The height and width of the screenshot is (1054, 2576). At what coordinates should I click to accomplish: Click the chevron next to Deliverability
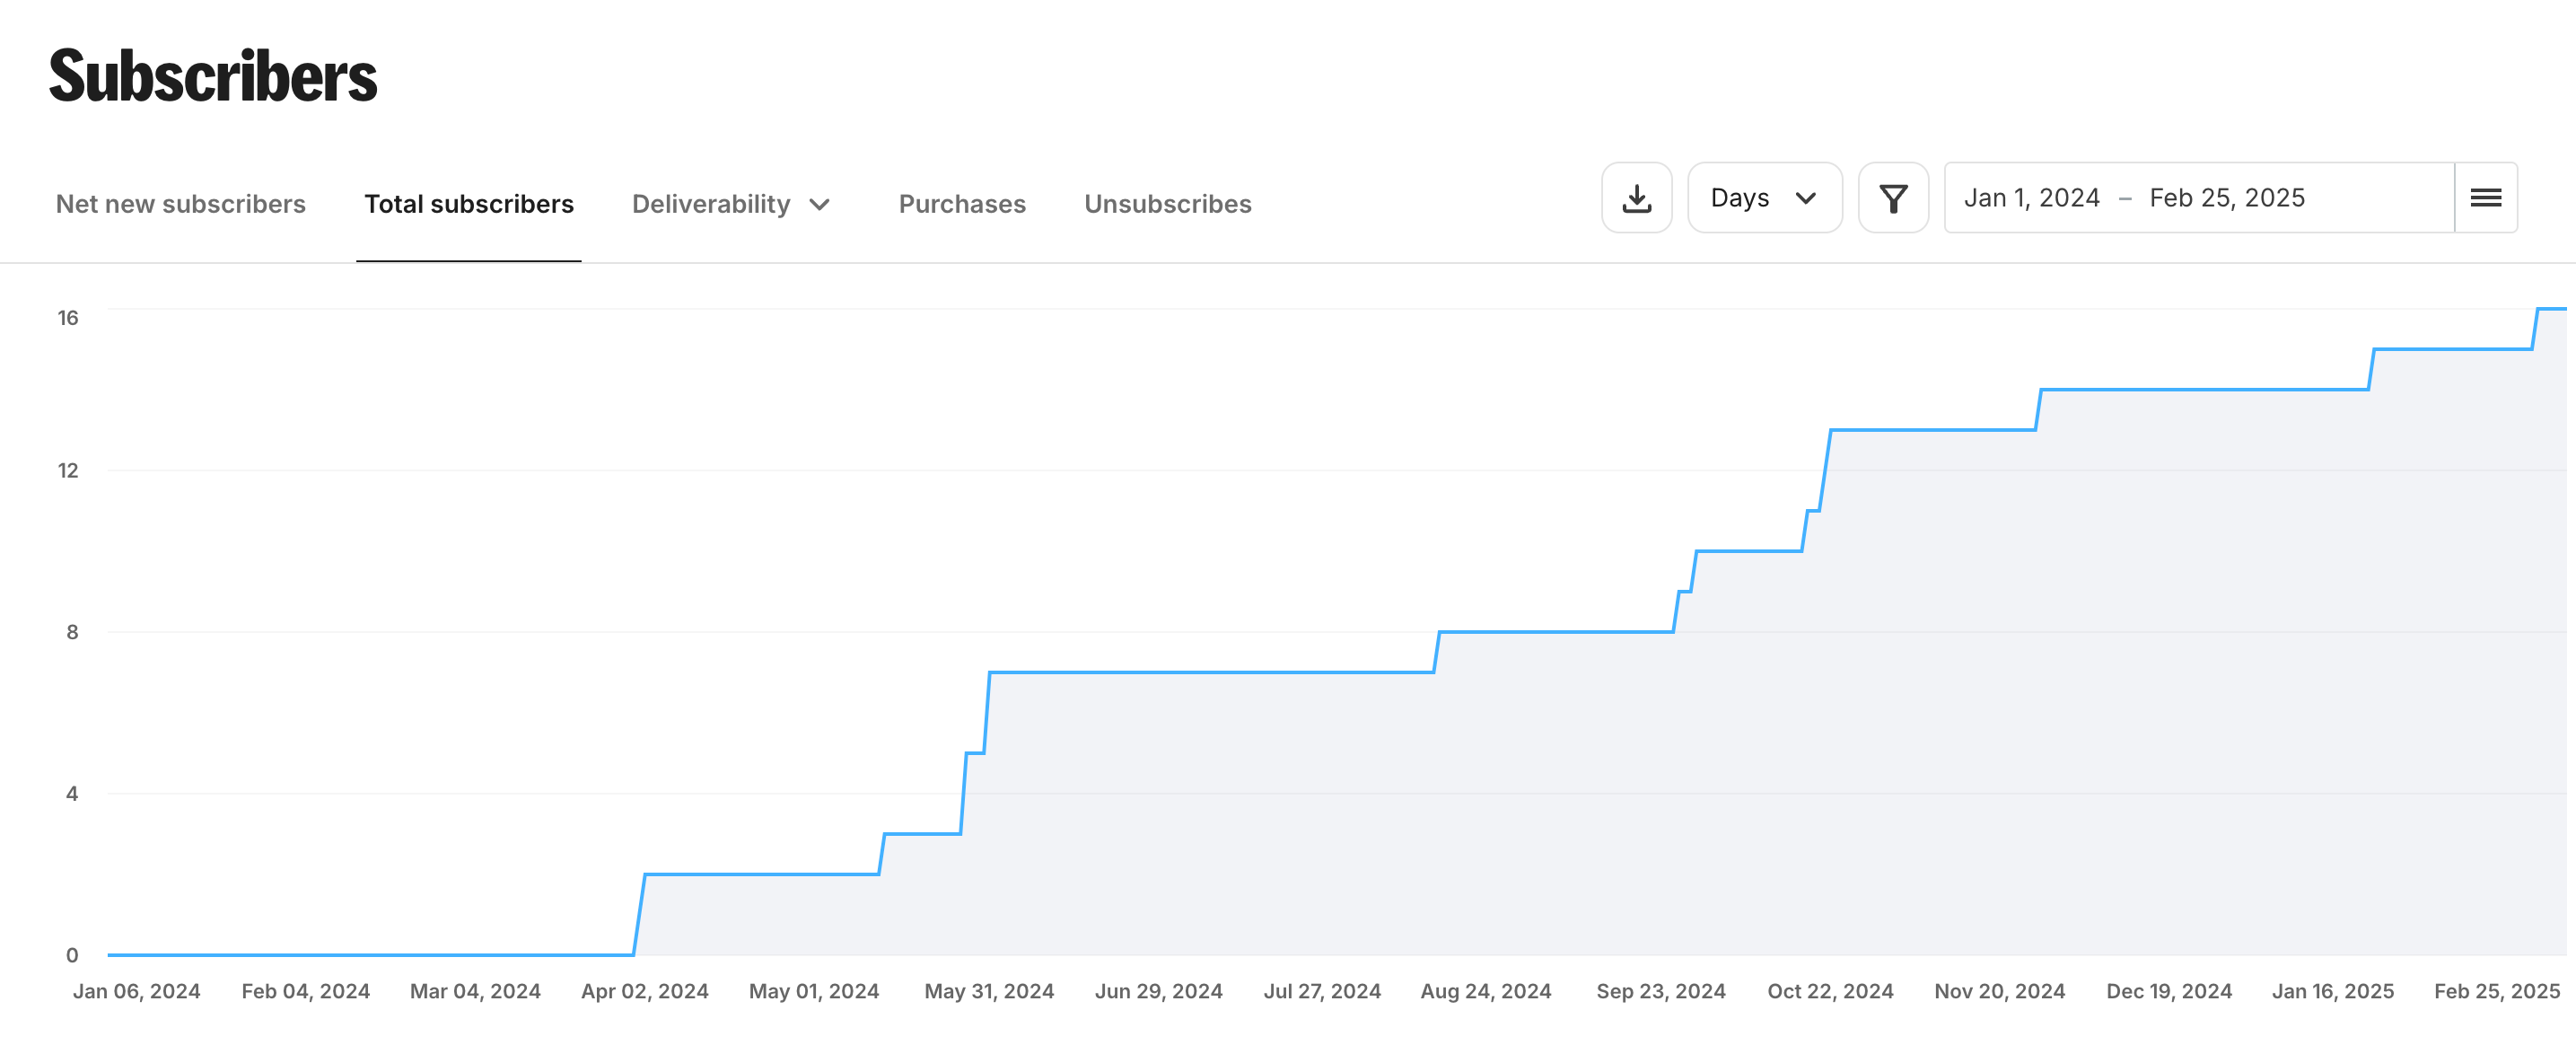click(x=820, y=205)
